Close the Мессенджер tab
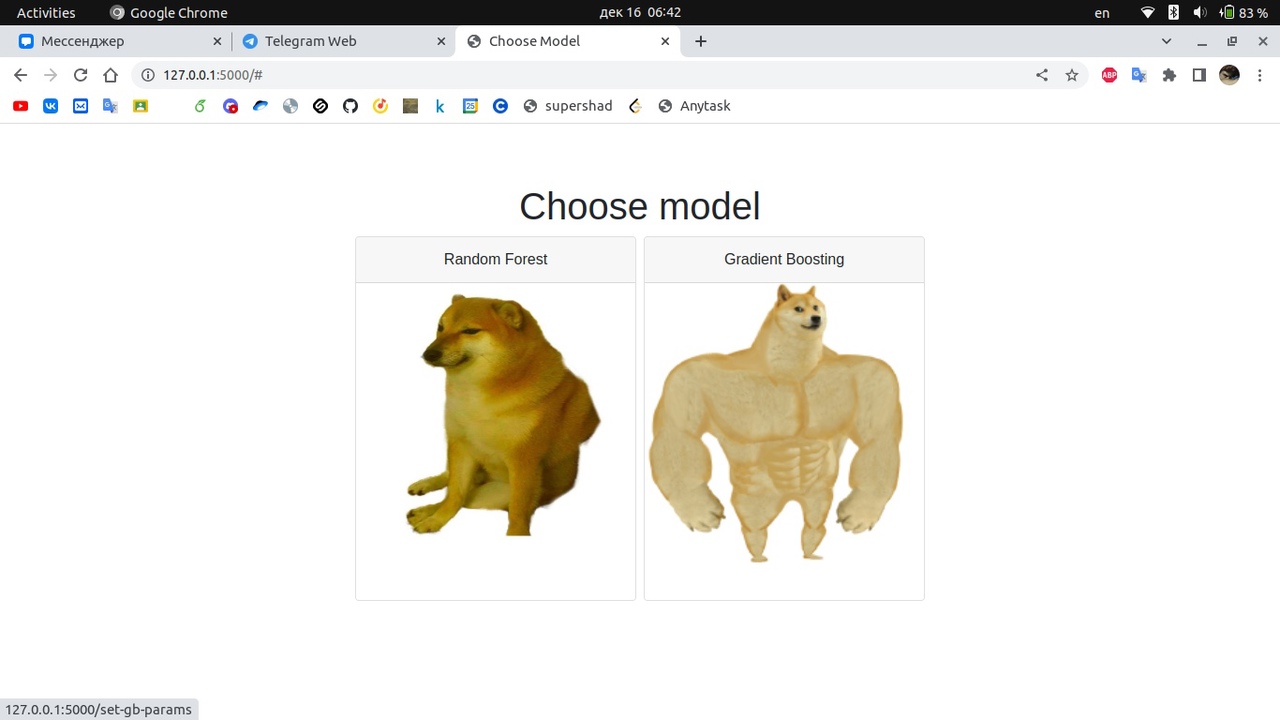 218,41
